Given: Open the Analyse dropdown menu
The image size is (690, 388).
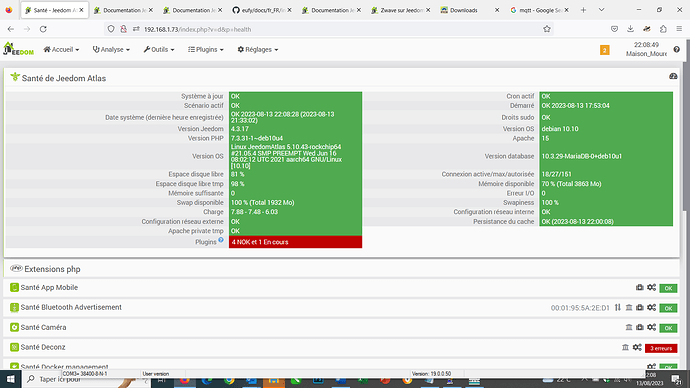Looking at the screenshot, I should pos(111,50).
